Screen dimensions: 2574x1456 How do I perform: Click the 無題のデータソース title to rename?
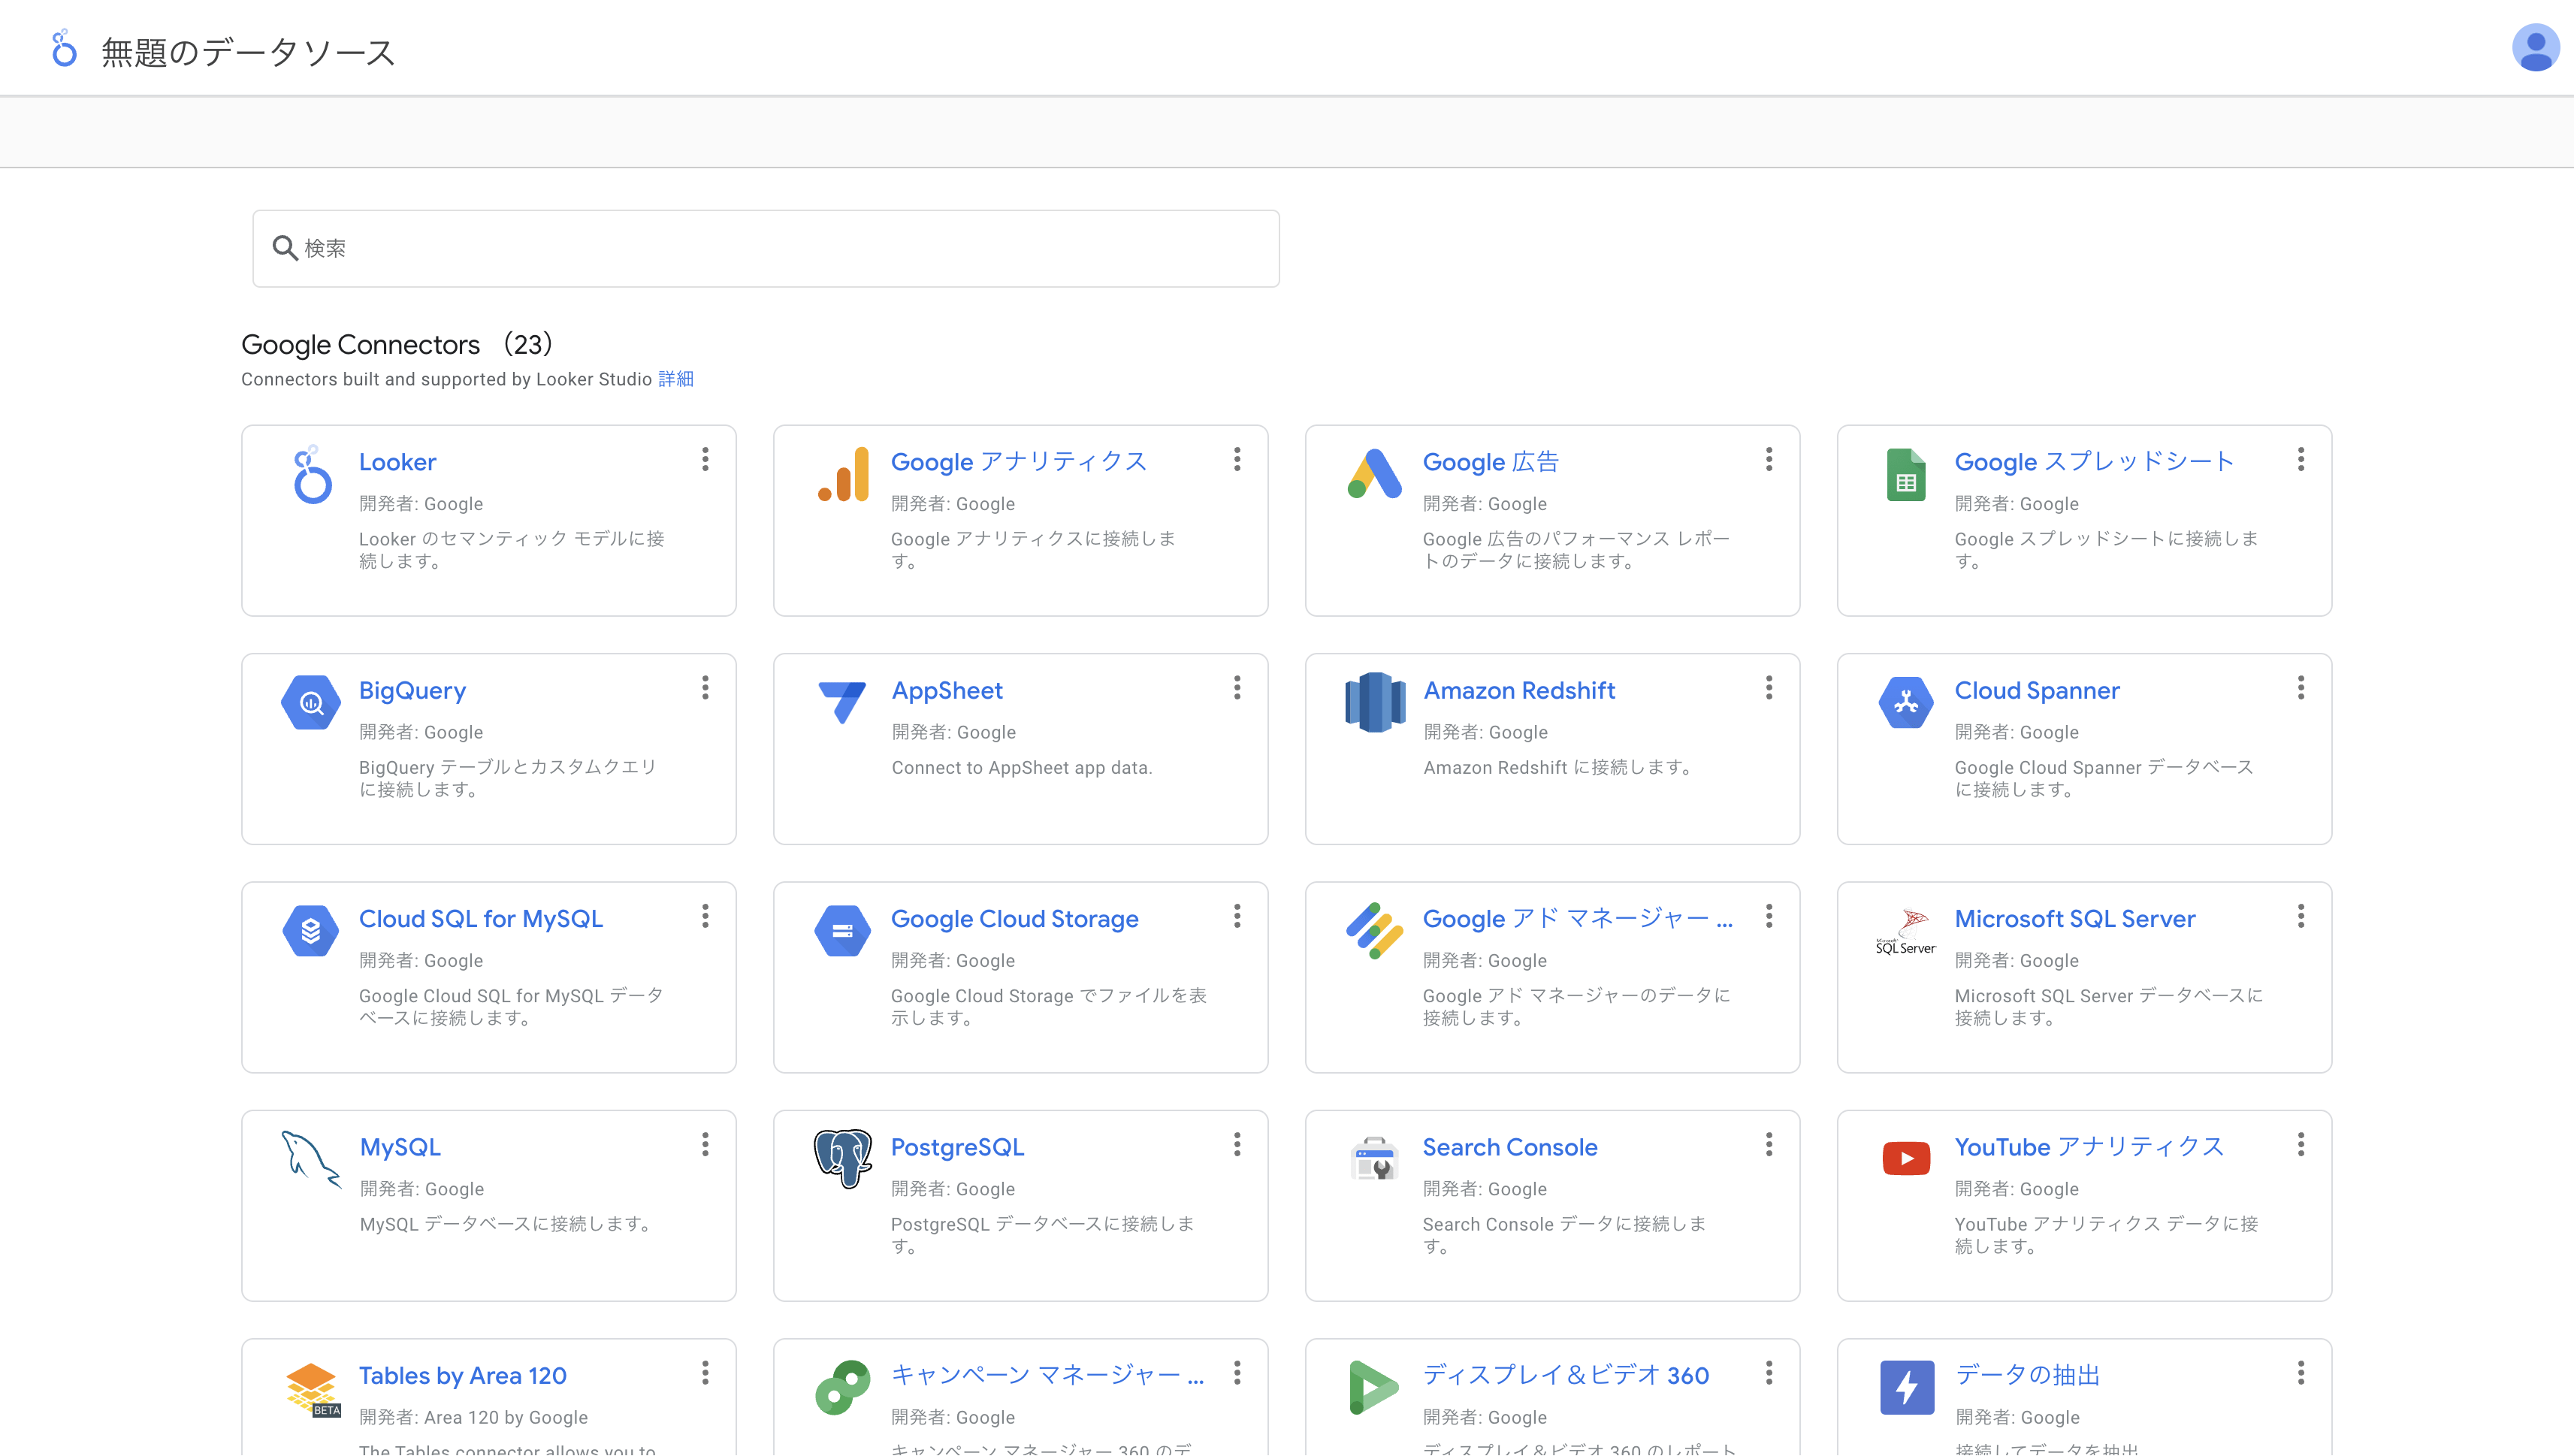pyautogui.click(x=248, y=52)
